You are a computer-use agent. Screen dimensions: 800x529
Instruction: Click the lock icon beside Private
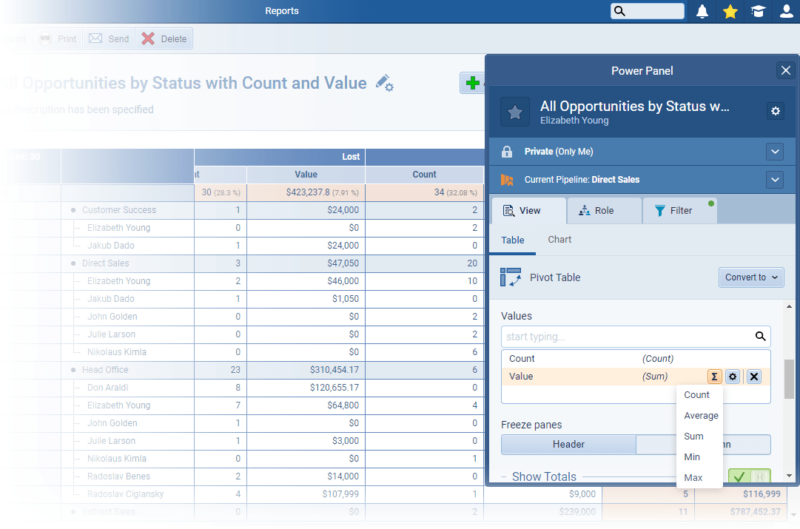click(x=507, y=152)
